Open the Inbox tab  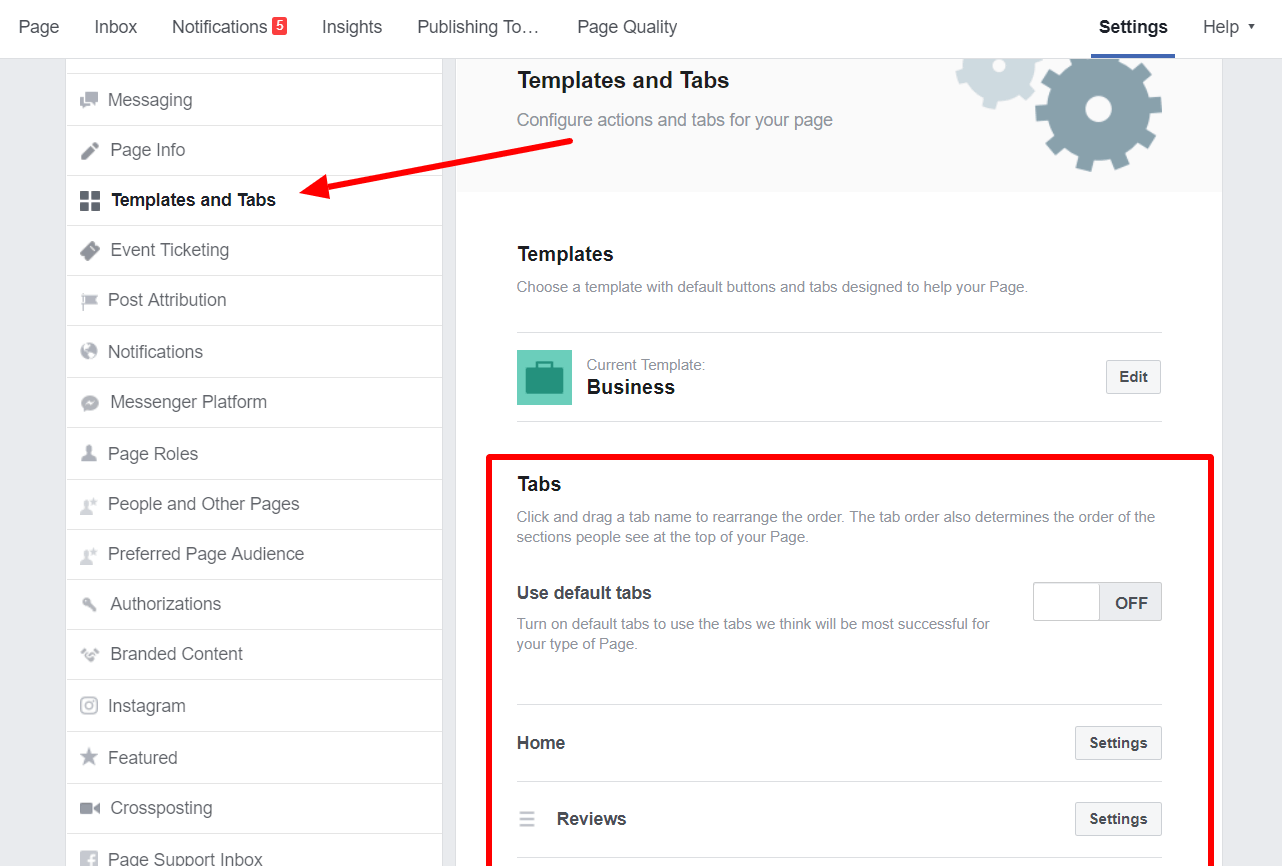116,27
